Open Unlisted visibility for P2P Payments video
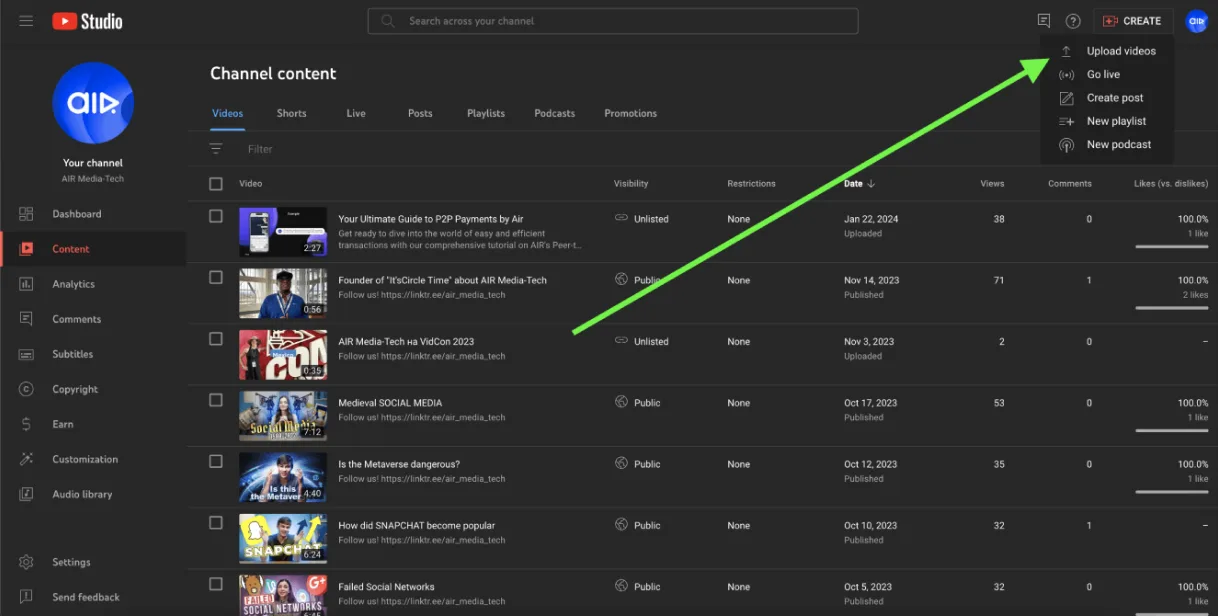This screenshot has width=1218, height=616. (x=641, y=219)
